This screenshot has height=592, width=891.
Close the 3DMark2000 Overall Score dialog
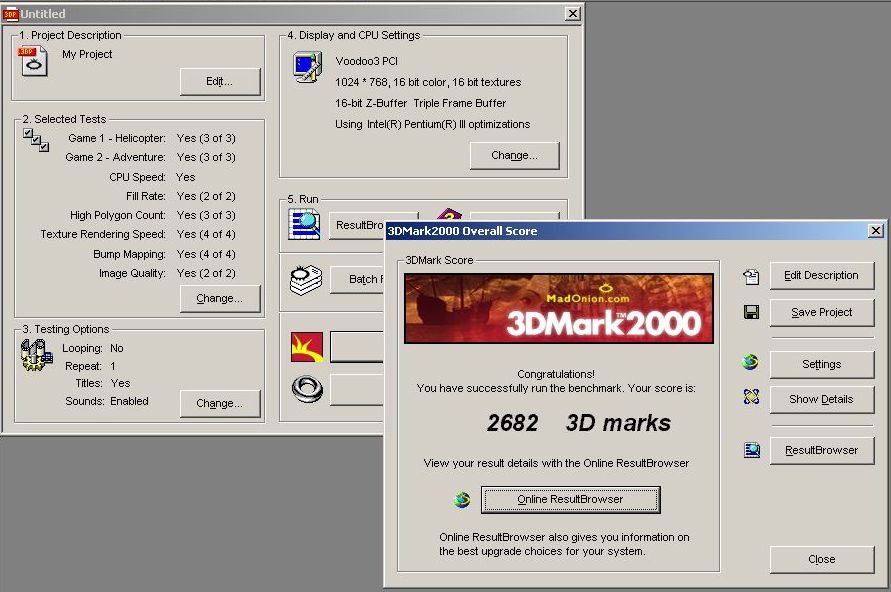click(876, 231)
